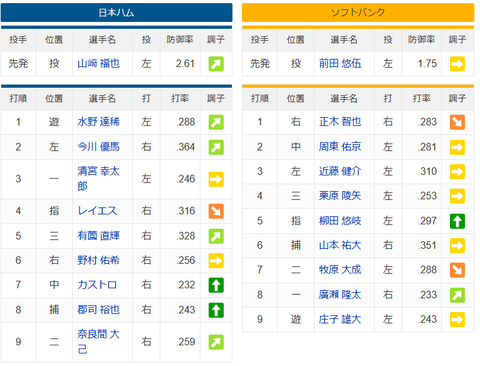The image size is (480, 366).
Task: Click orange down arrow in 牧原 大成 row
Action: pyautogui.click(x=457, y=270)
